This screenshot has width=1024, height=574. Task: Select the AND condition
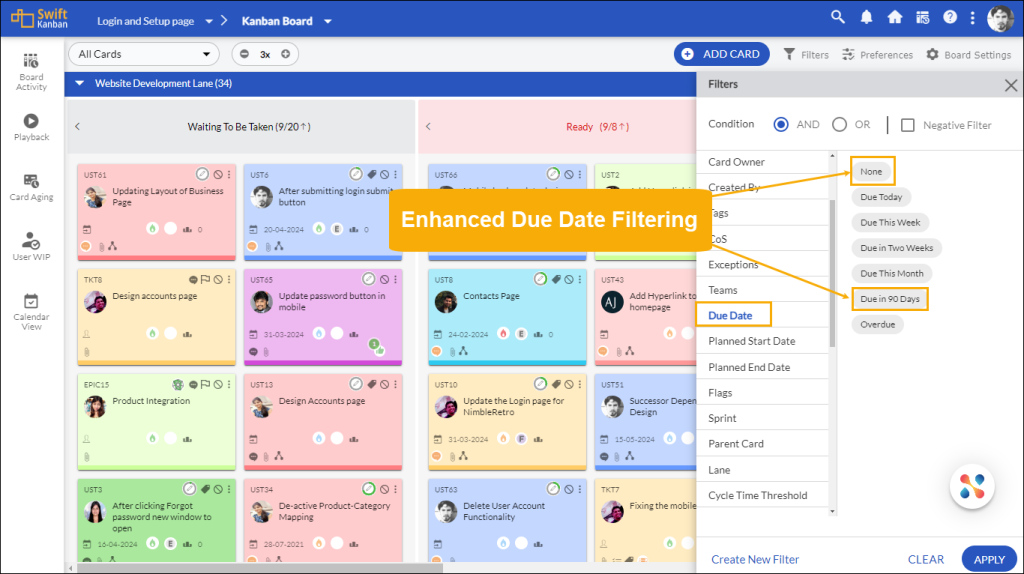pyautogui.click(x=780, y=124)
